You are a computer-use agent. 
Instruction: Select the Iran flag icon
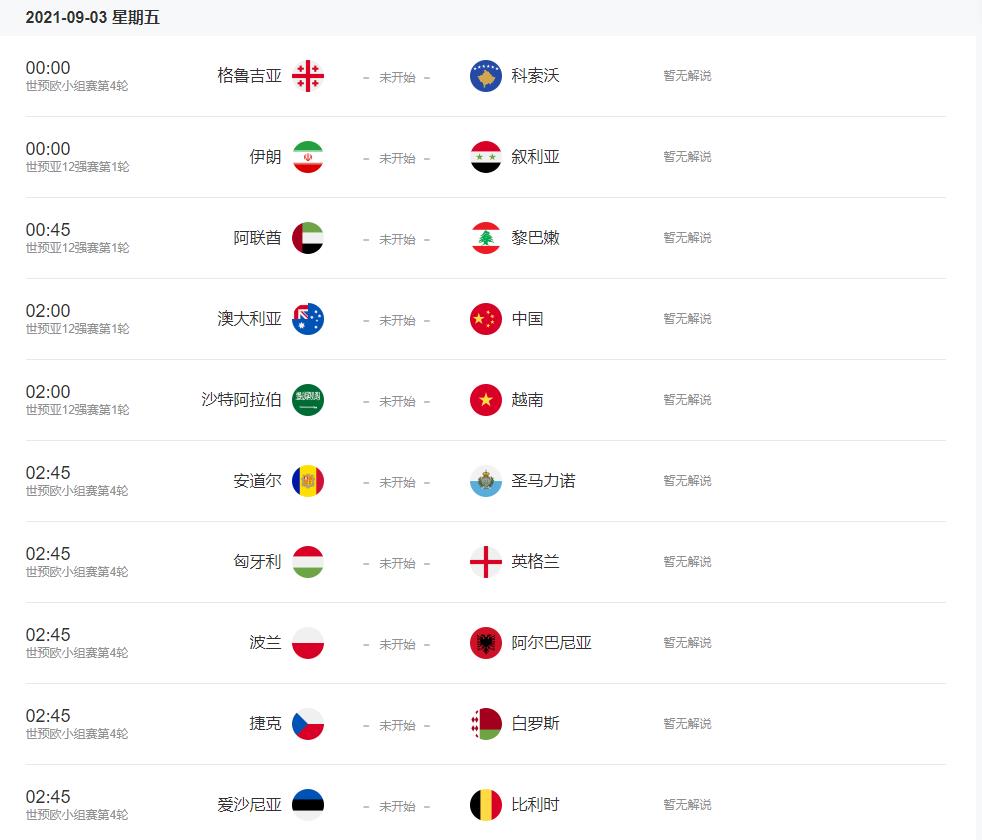tap(307, 157)
